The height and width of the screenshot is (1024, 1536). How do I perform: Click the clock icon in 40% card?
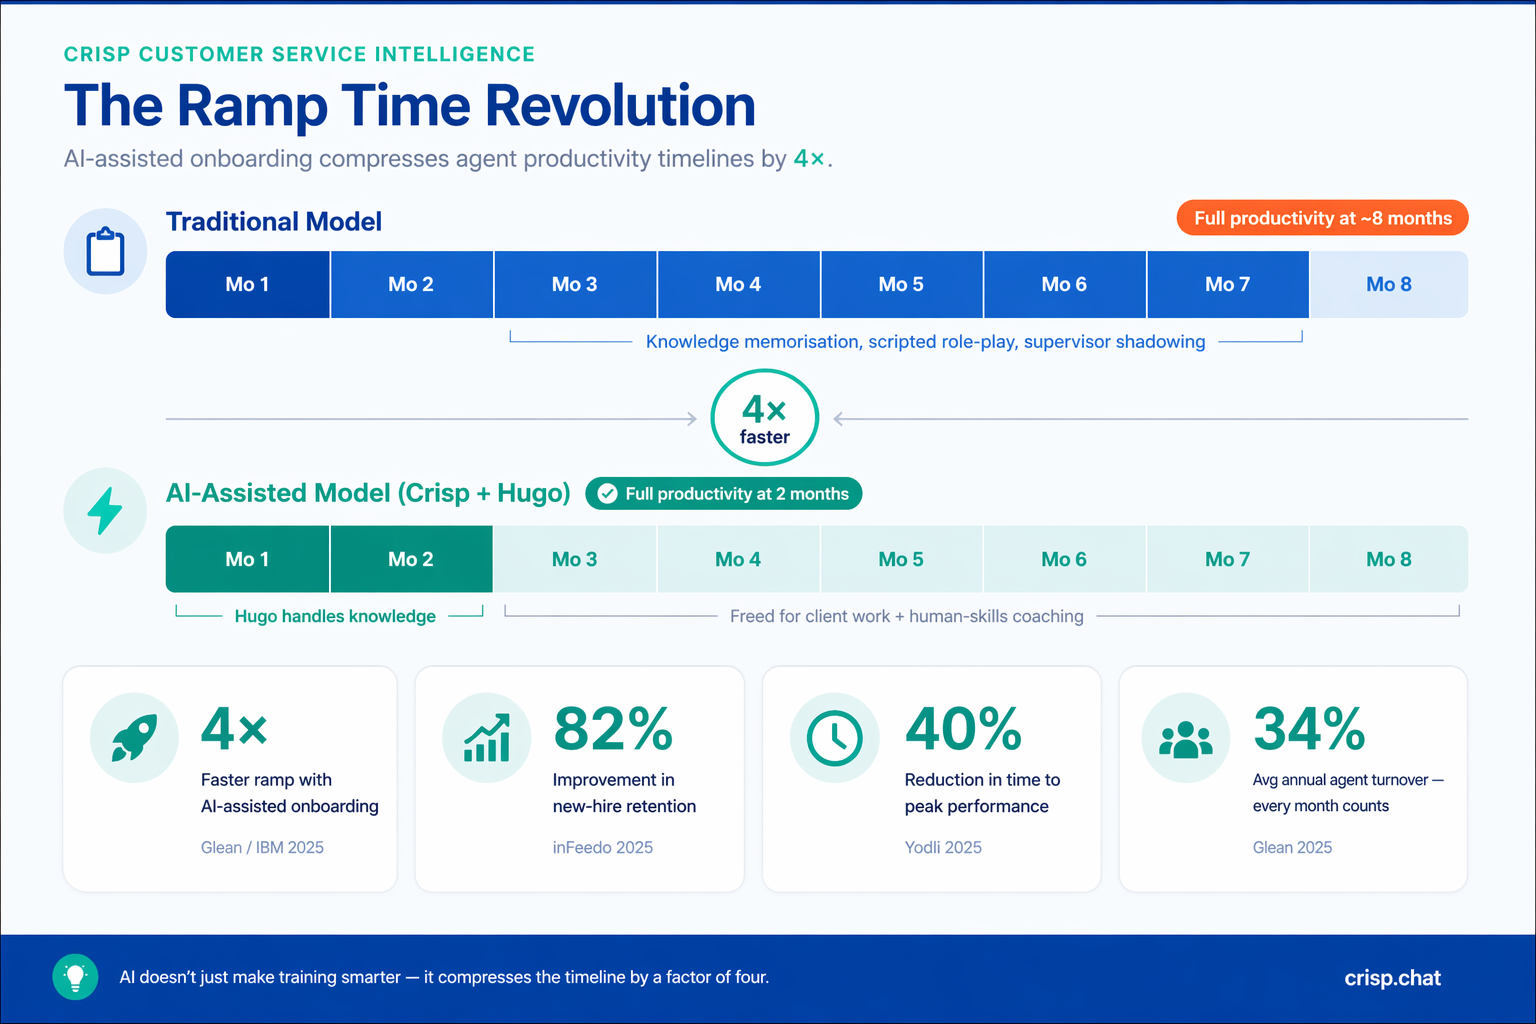(x=834, y=738)
